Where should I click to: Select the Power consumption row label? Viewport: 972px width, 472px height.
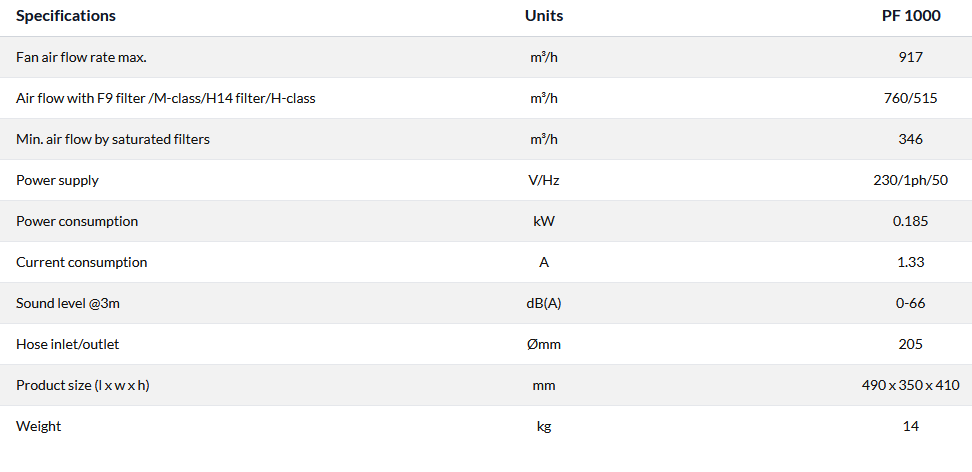click(77, 221)
